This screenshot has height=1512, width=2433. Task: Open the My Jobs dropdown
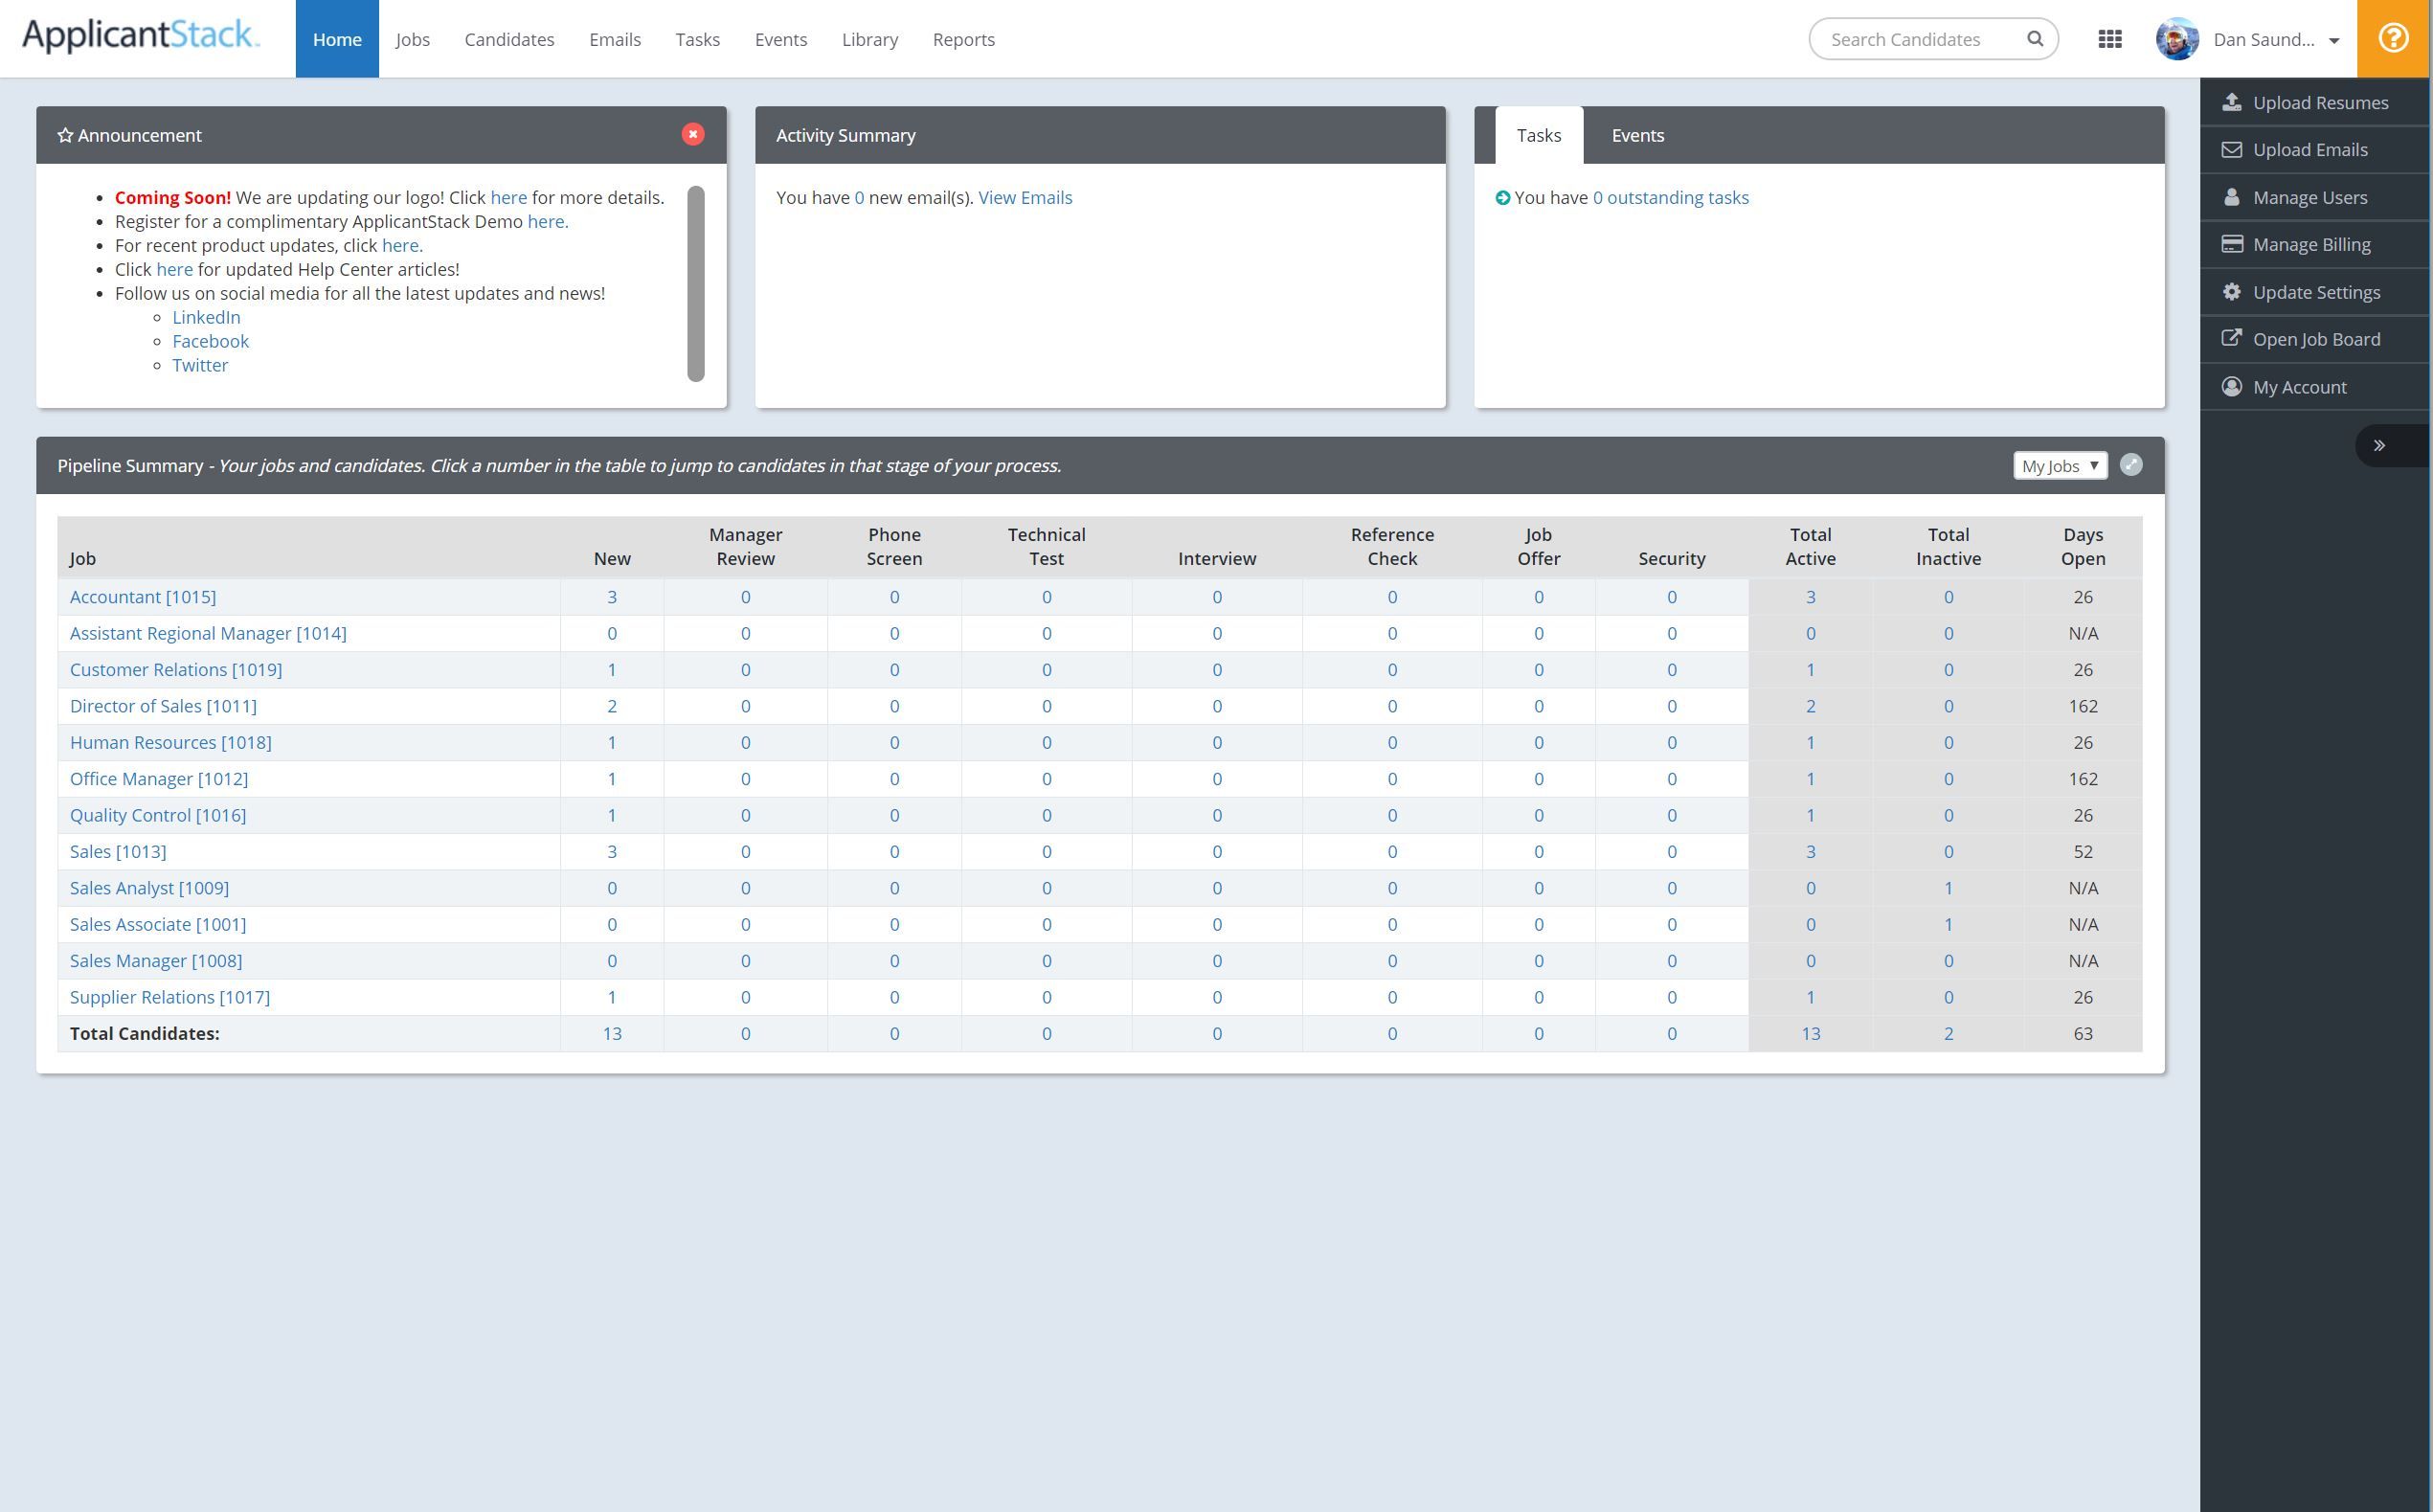click(x=2059, y=466)
